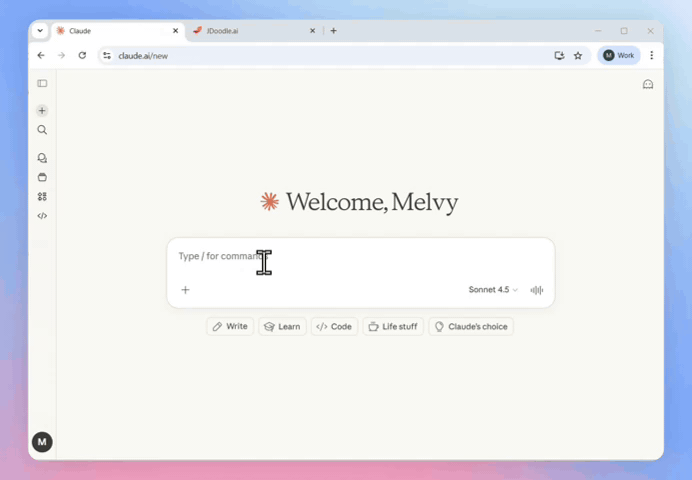Expand the Sonnet 4.5 model selector

pyautogui.click(x=493, y=290)
